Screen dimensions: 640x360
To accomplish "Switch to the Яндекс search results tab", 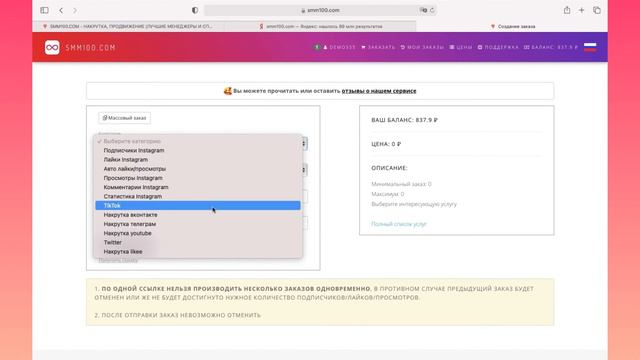I will pyautogui.click(x=320, y=26).
